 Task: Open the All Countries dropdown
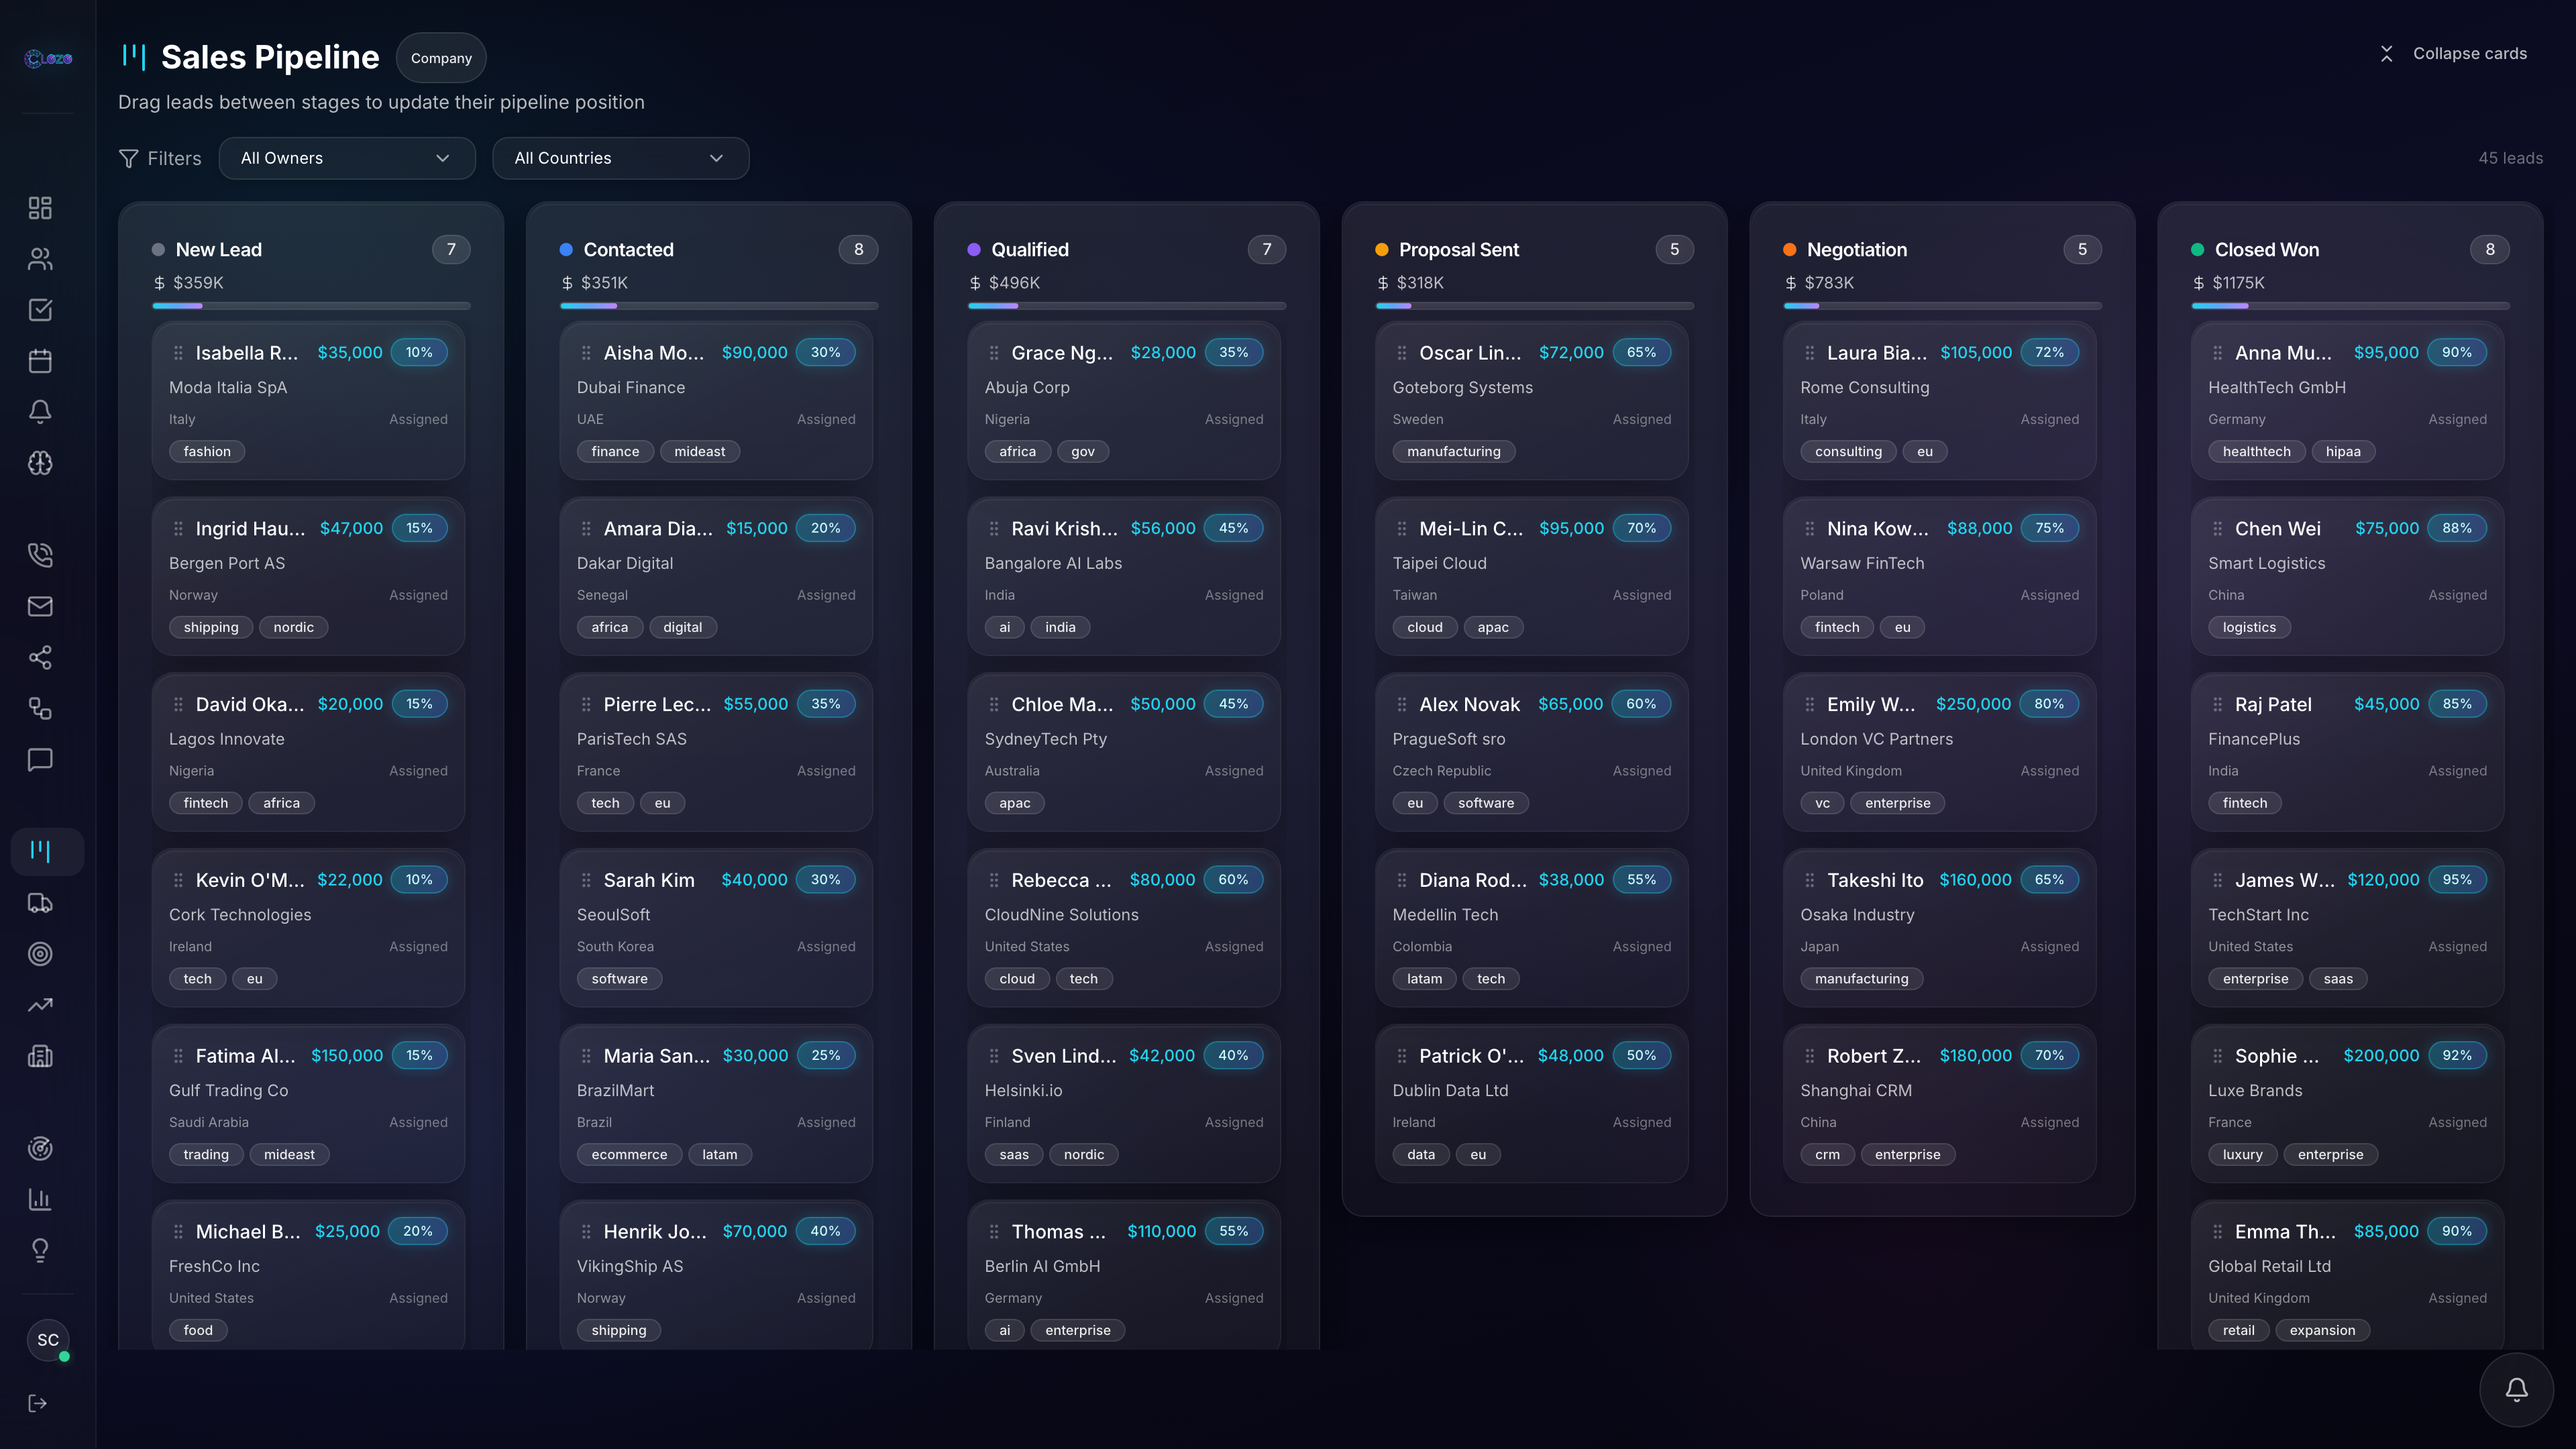[x=620, y=158]
